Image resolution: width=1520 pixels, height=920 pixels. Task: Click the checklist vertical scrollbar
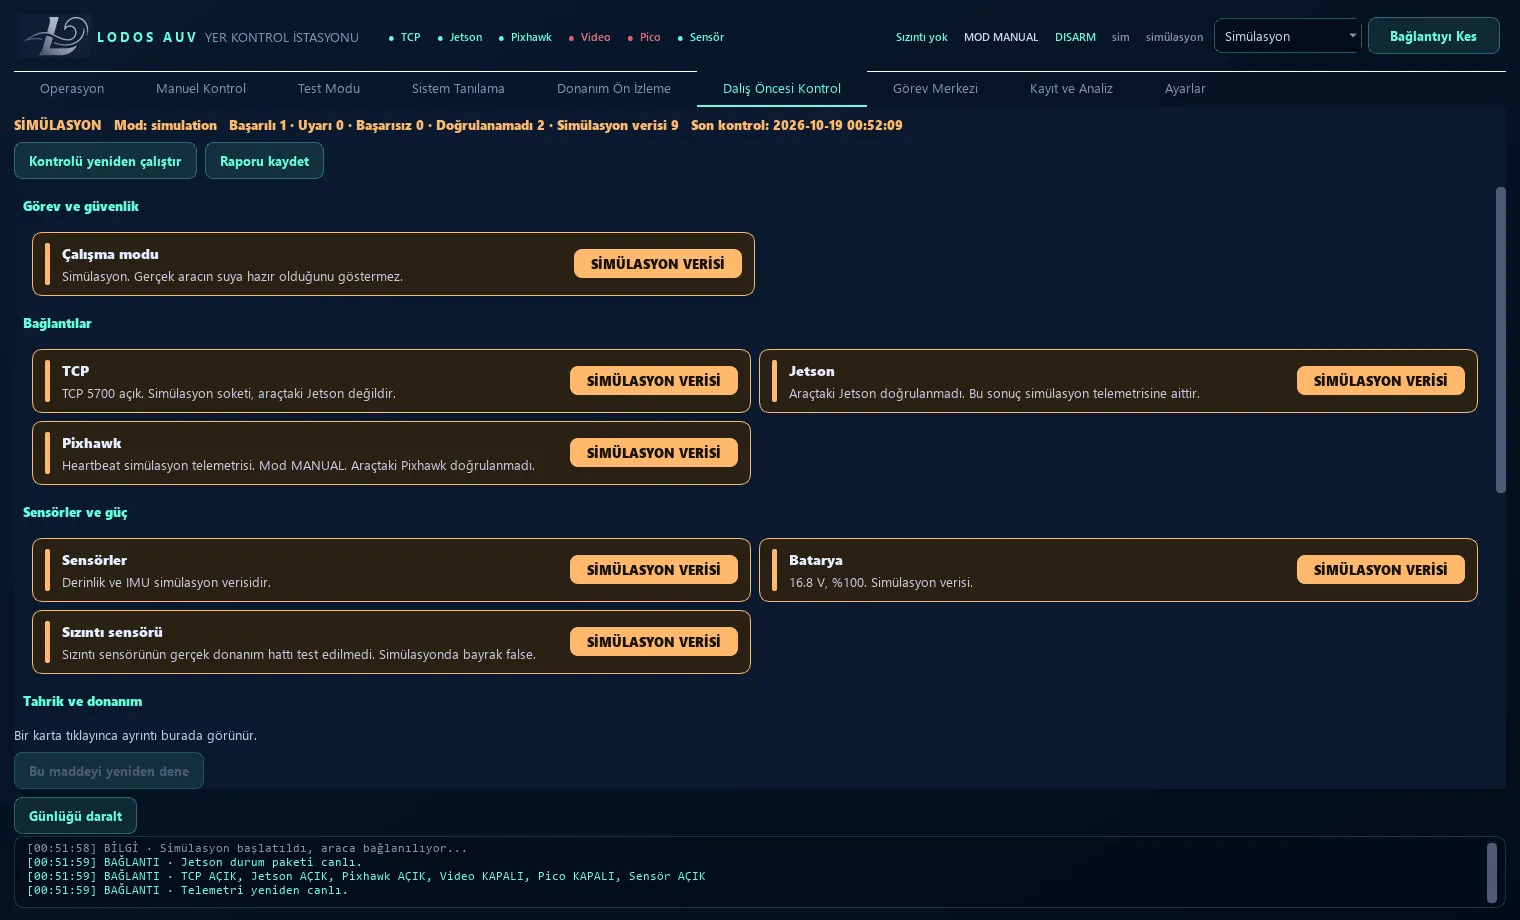pos(1500,340)
